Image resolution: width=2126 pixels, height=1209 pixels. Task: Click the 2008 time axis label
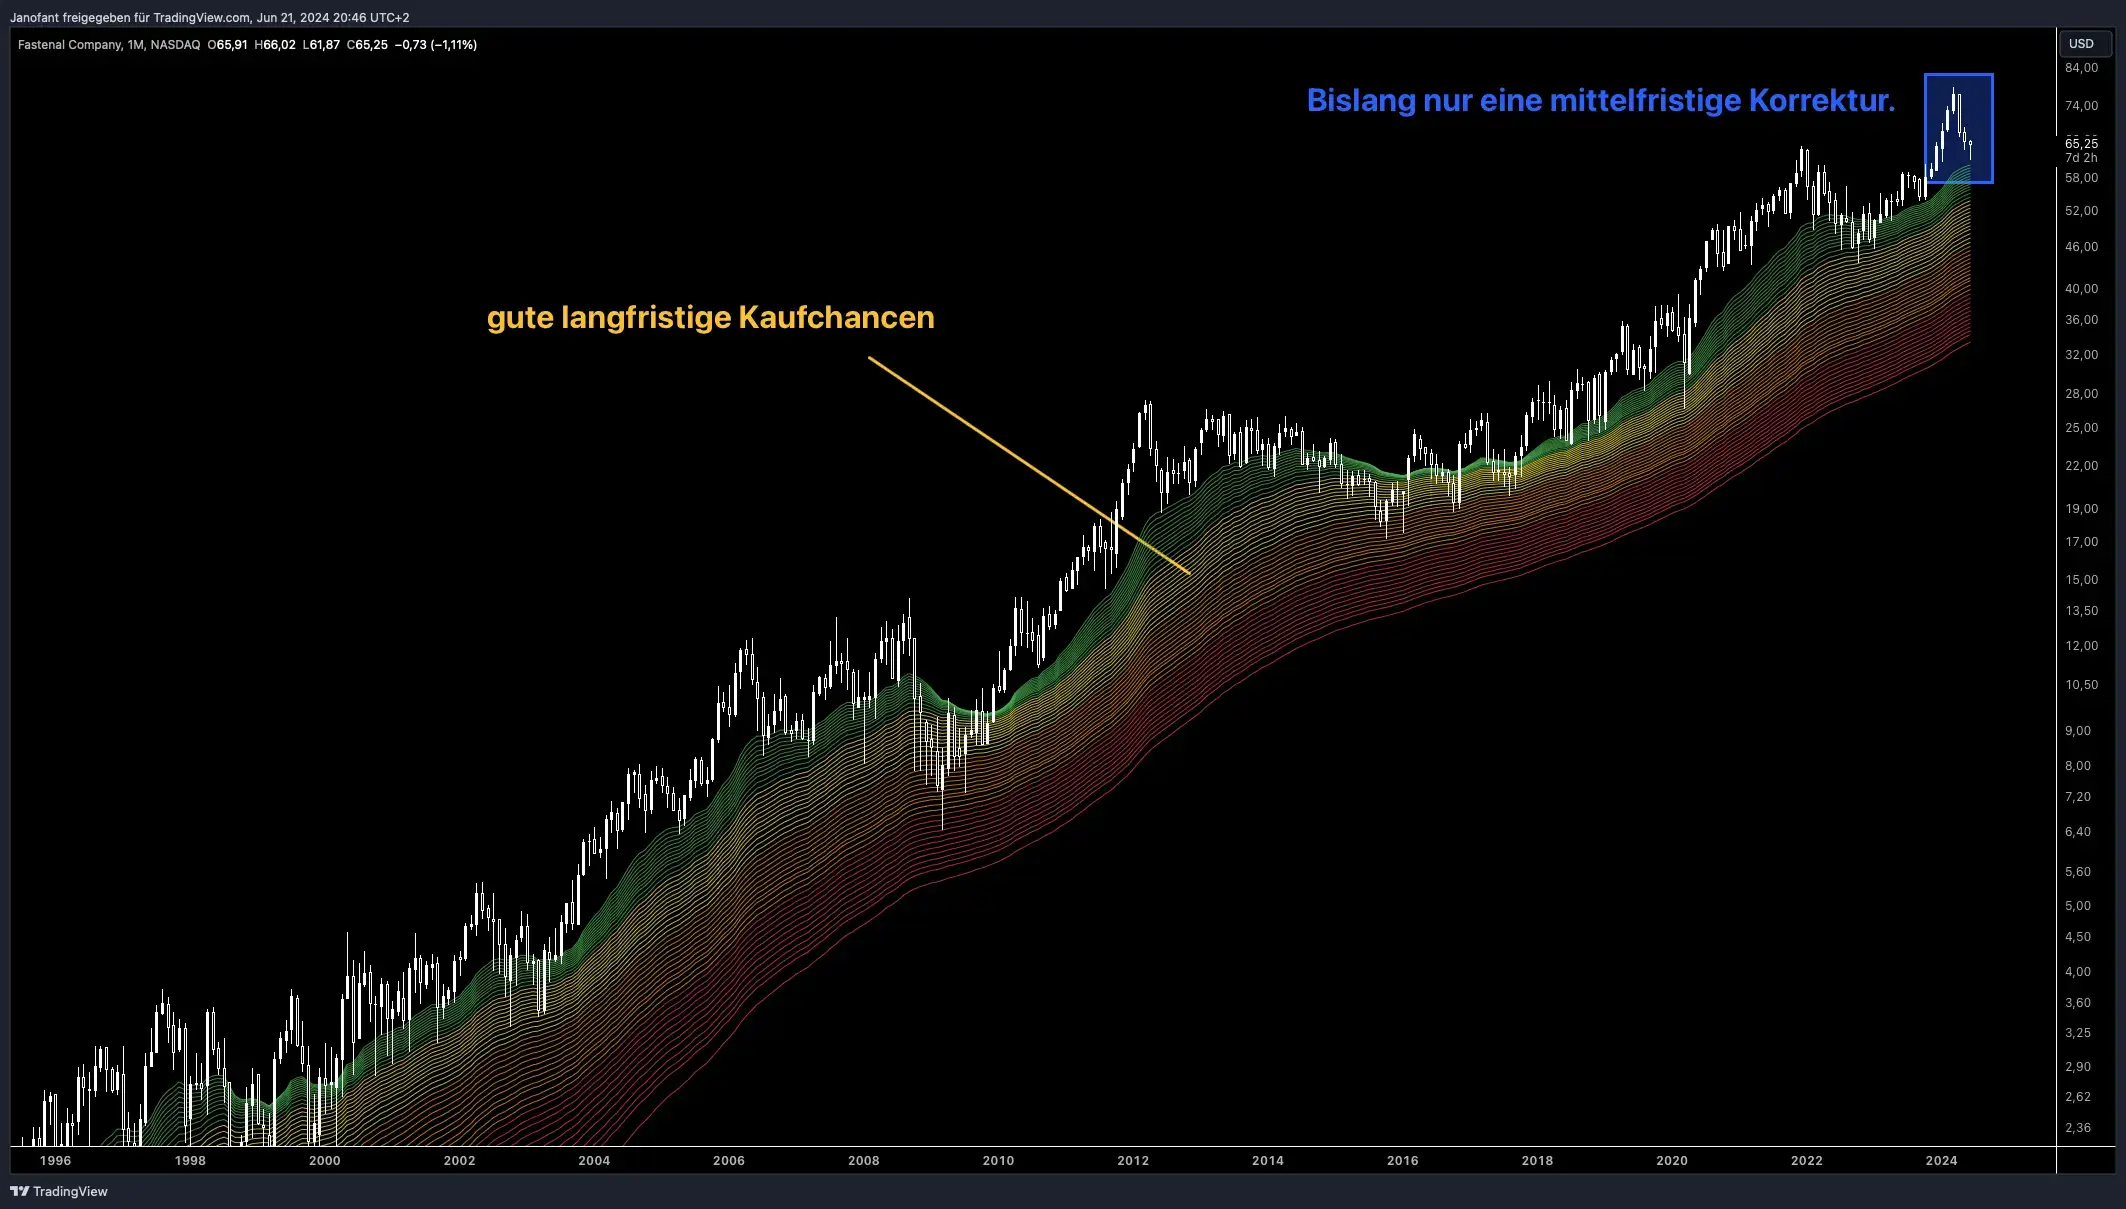[864, 1161]
